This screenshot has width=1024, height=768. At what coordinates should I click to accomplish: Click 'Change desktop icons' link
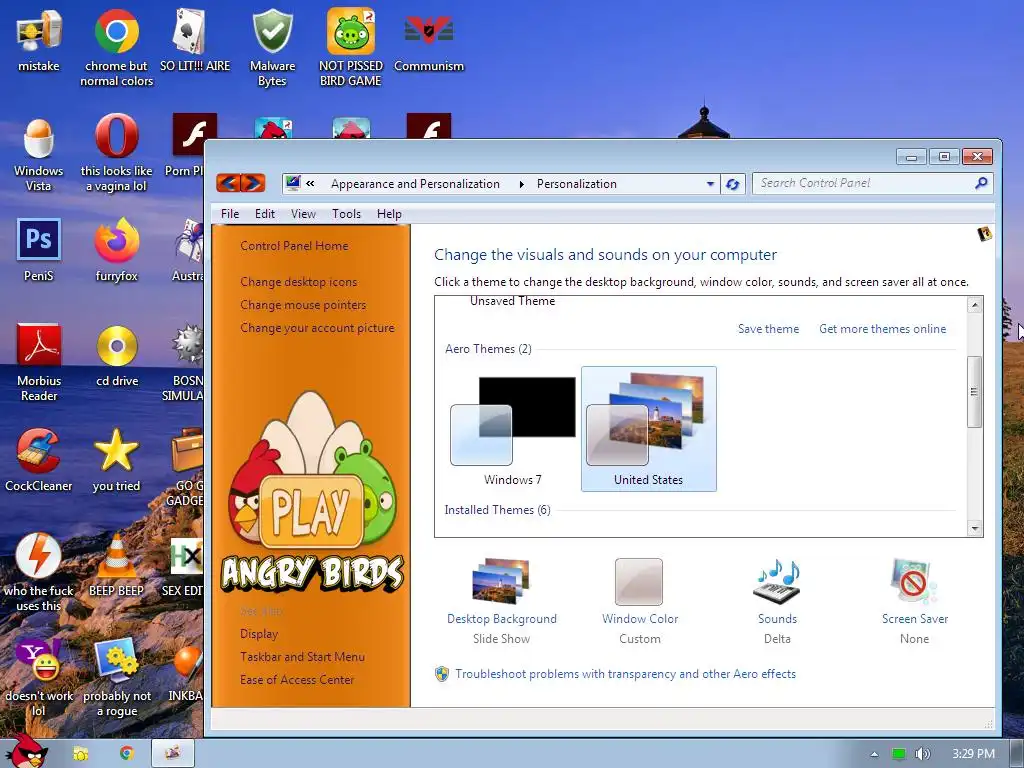(x=298, y=282)
